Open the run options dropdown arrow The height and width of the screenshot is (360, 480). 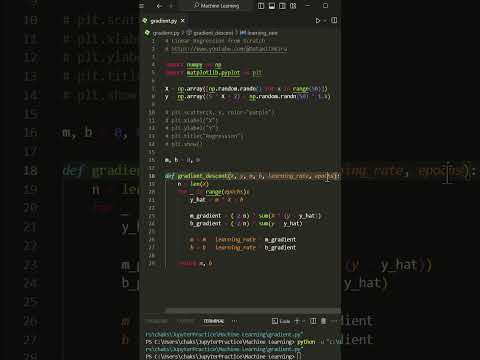pyautogui.click(x=325, y=21)
